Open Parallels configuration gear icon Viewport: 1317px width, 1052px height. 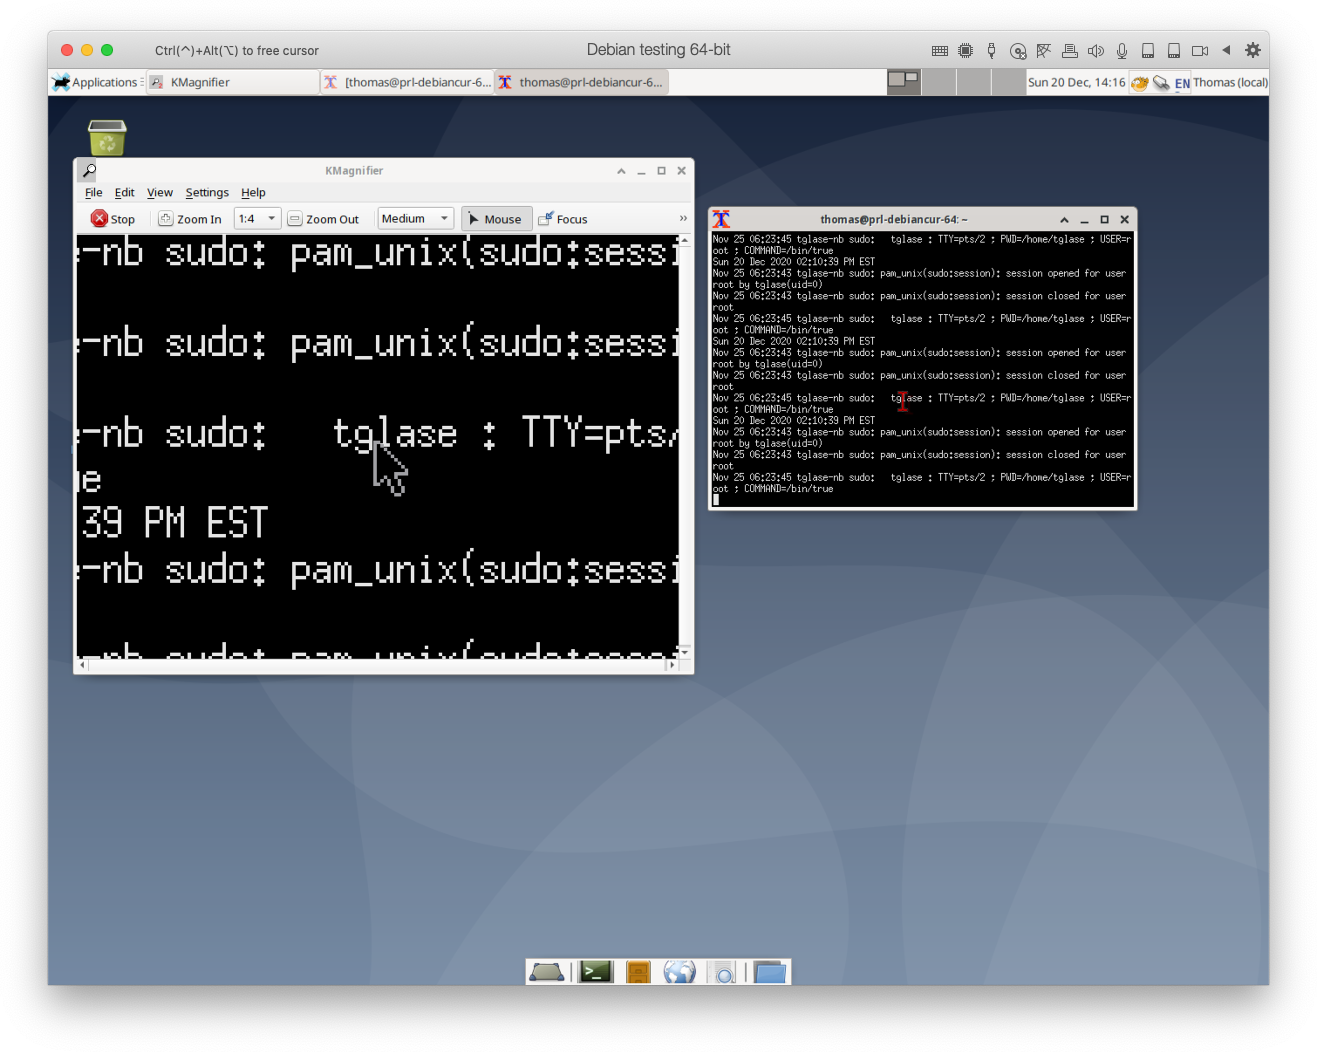click(1252, 50)
